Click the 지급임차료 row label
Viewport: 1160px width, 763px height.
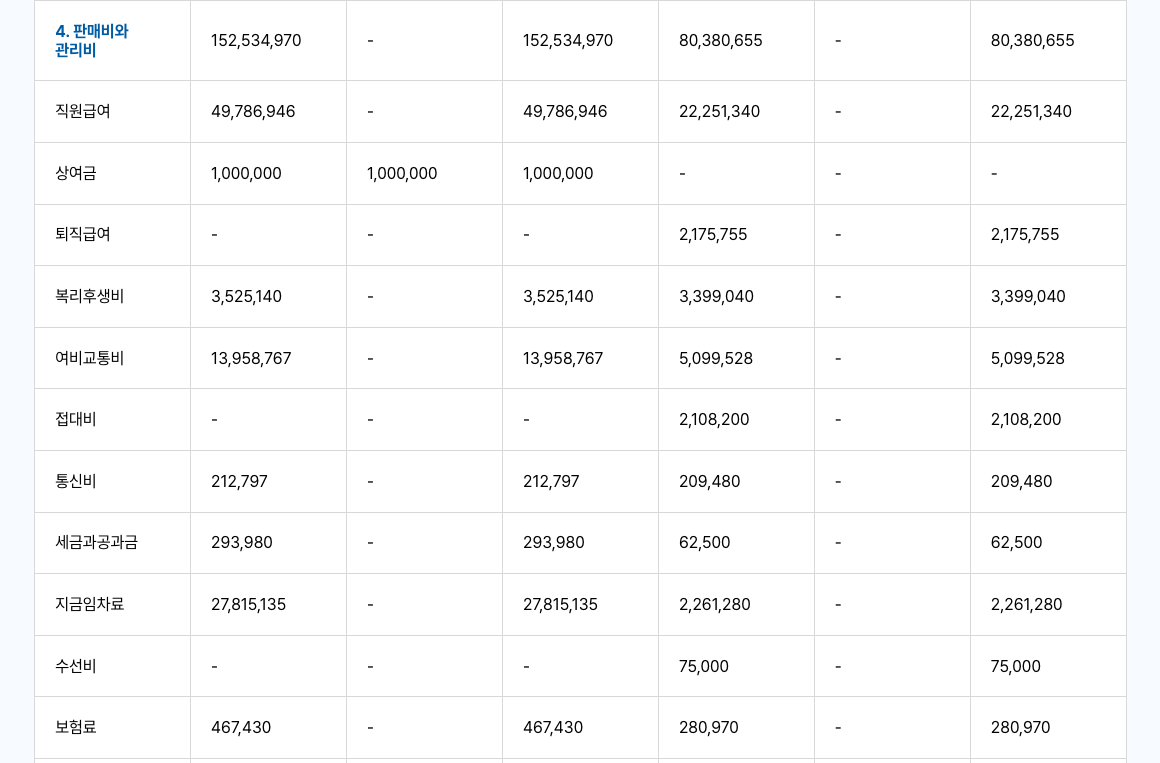[90, 604]
